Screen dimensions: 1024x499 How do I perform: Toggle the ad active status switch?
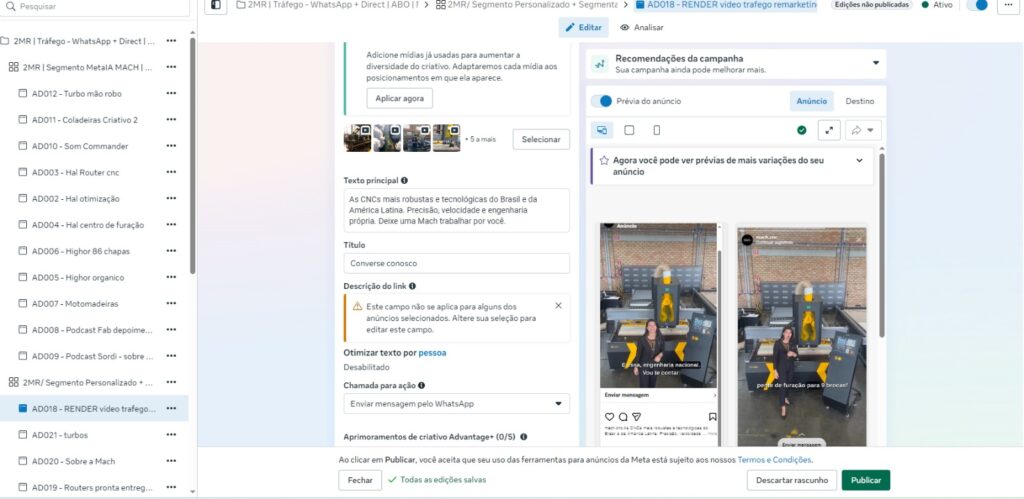click(977, 5)
